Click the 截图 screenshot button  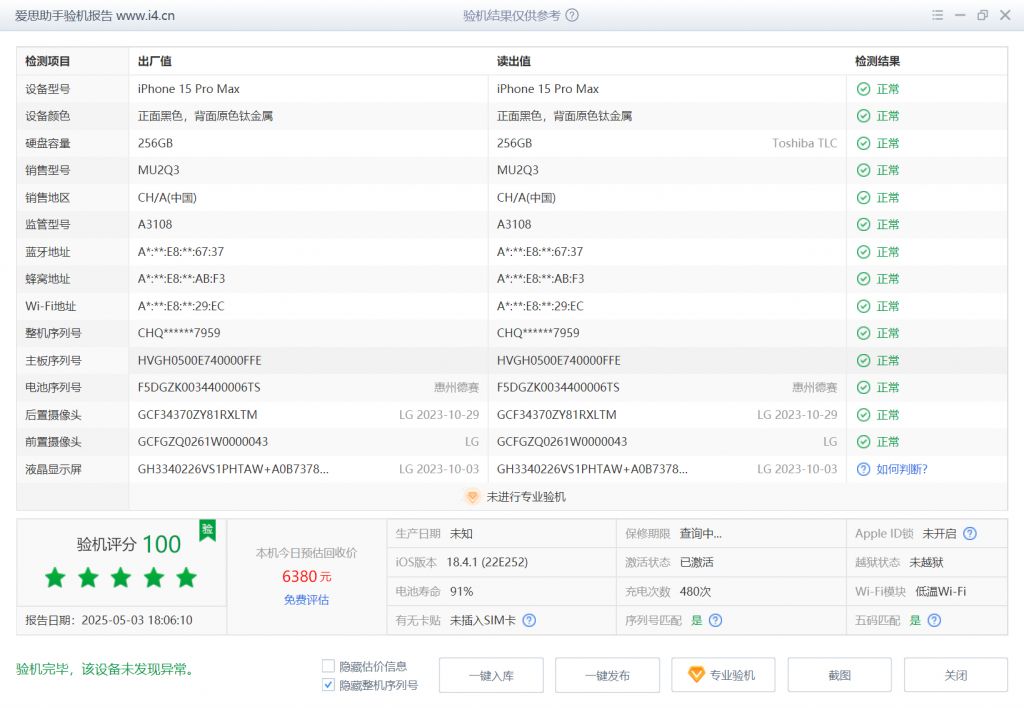point(839,675)
